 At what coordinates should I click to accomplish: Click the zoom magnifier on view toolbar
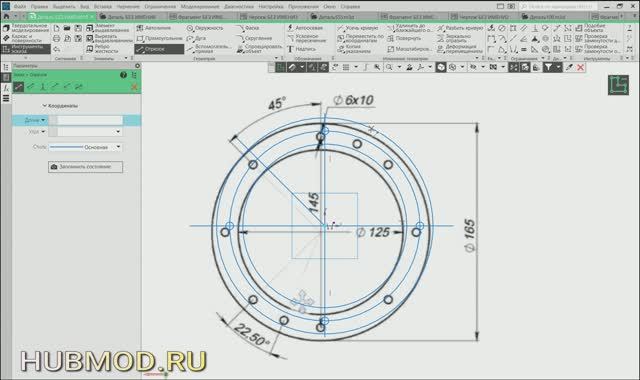[x=389, y=67]
